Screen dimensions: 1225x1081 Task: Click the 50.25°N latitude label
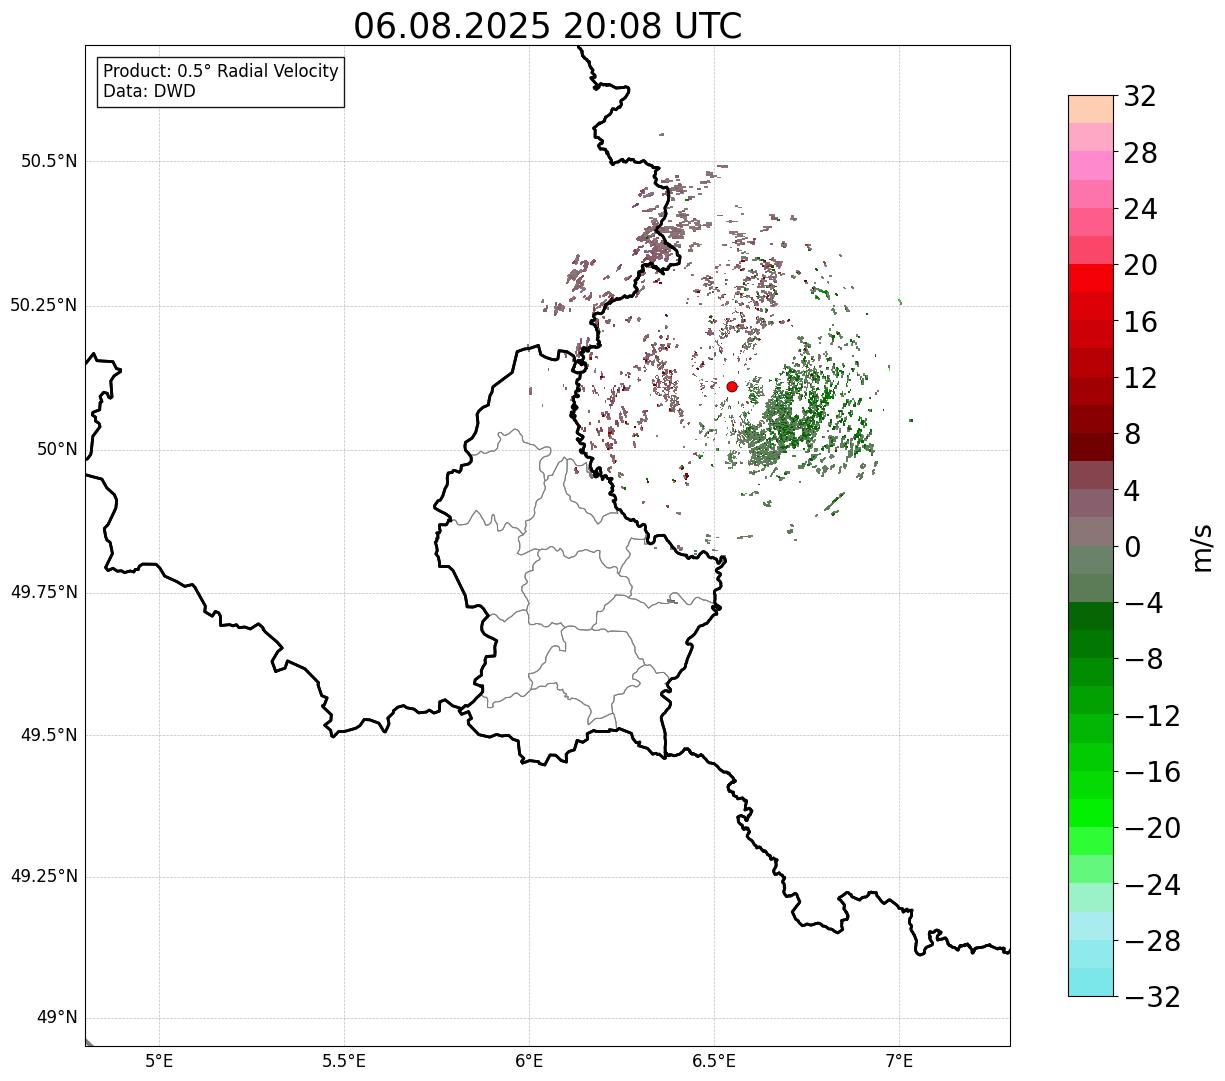(x=44, y=305)
